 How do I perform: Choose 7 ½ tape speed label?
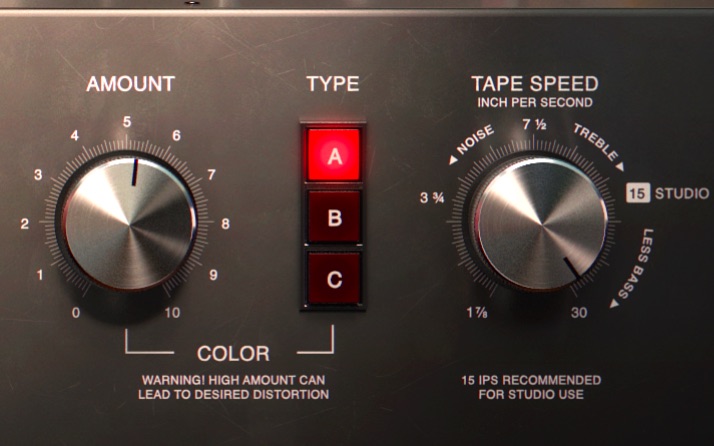[x=535, y=124]
